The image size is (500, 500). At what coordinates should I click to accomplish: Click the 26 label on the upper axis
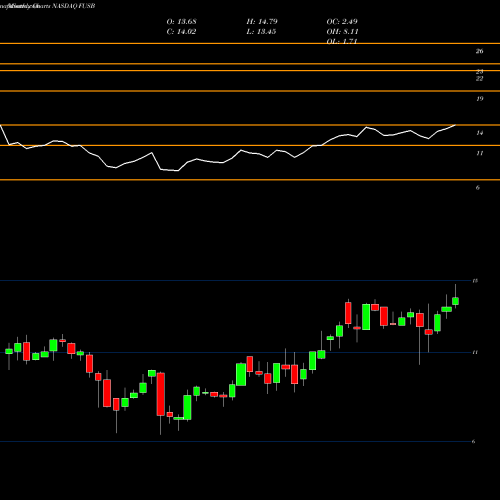479,51
